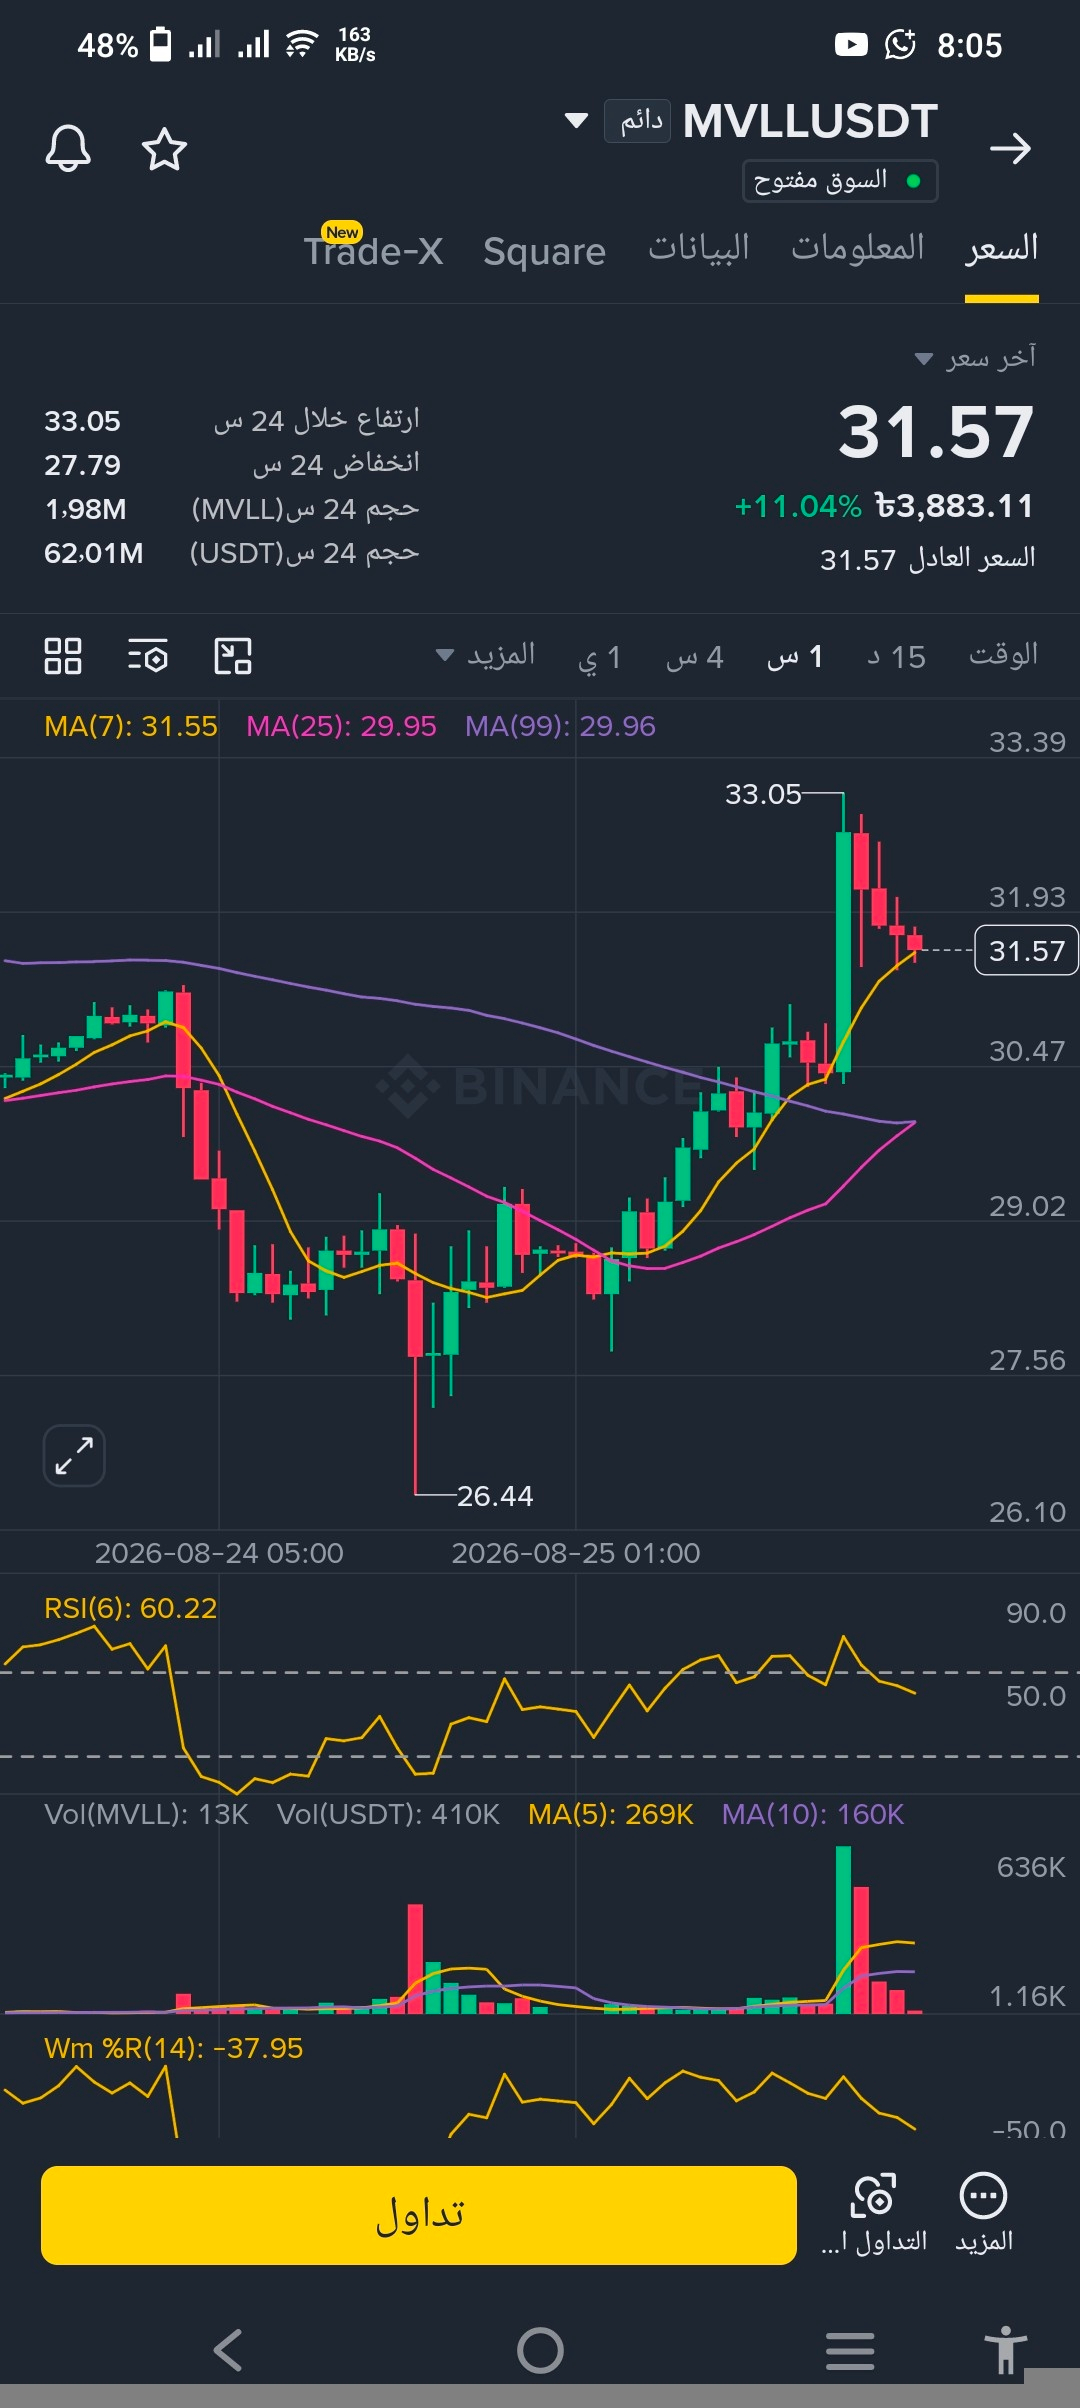Tap the current price tag 31.57 on axis
This screenshot has width=1080, height=2408.
tap(1026, 951)
